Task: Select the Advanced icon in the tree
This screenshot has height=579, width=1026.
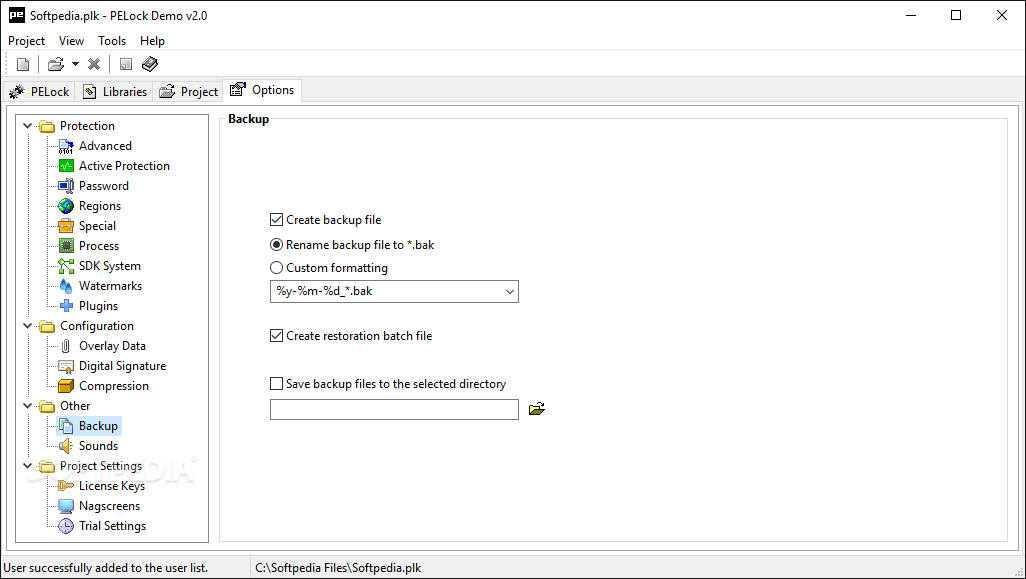Action: (x=66, y=146)
